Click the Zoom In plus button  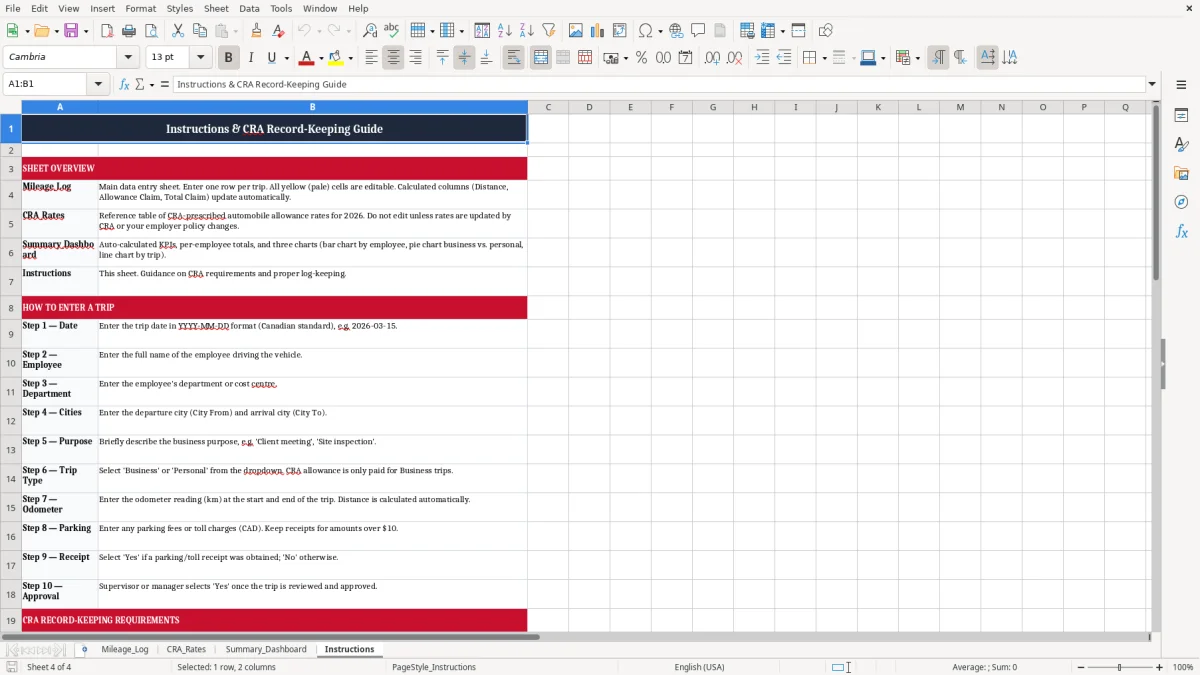tap(1159, 667)
